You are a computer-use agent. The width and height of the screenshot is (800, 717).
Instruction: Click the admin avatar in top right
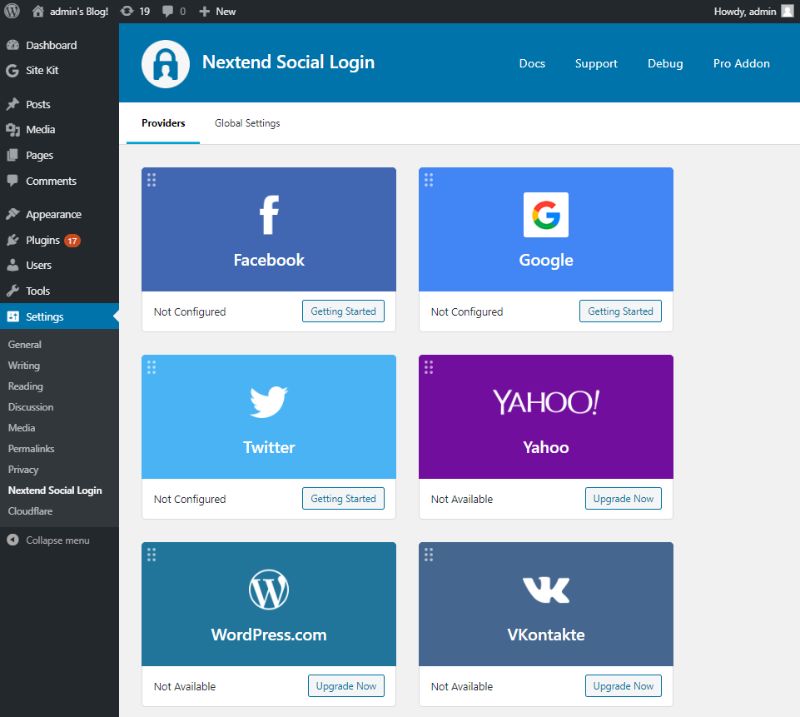787,11
